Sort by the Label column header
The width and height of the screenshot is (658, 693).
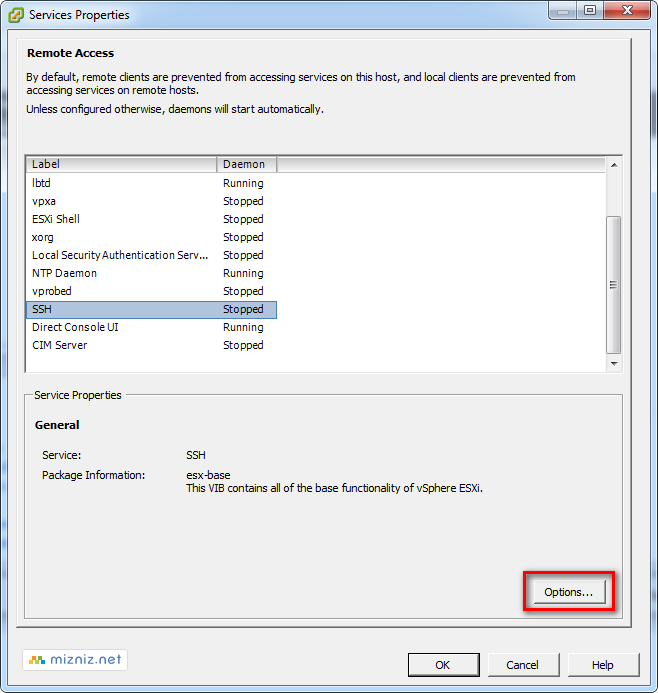click(122, 164)
